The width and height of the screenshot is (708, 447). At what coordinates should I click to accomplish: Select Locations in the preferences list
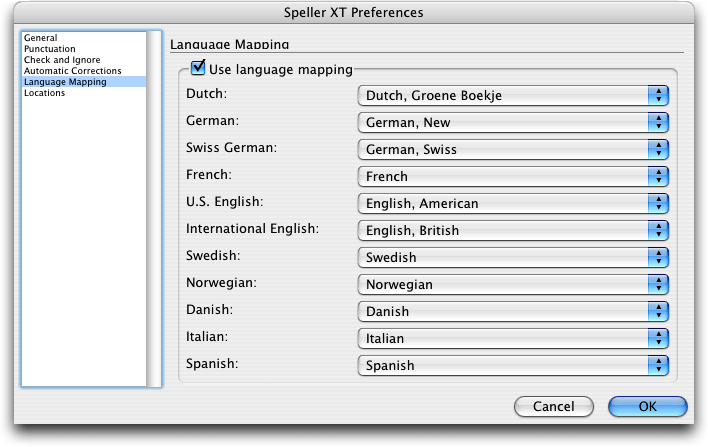click(x=84, y=93)
